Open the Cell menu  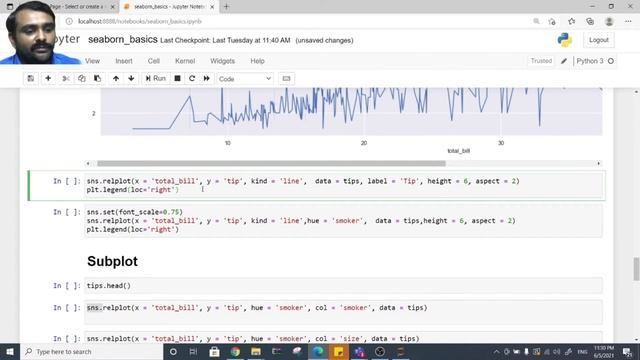[153, 61]
